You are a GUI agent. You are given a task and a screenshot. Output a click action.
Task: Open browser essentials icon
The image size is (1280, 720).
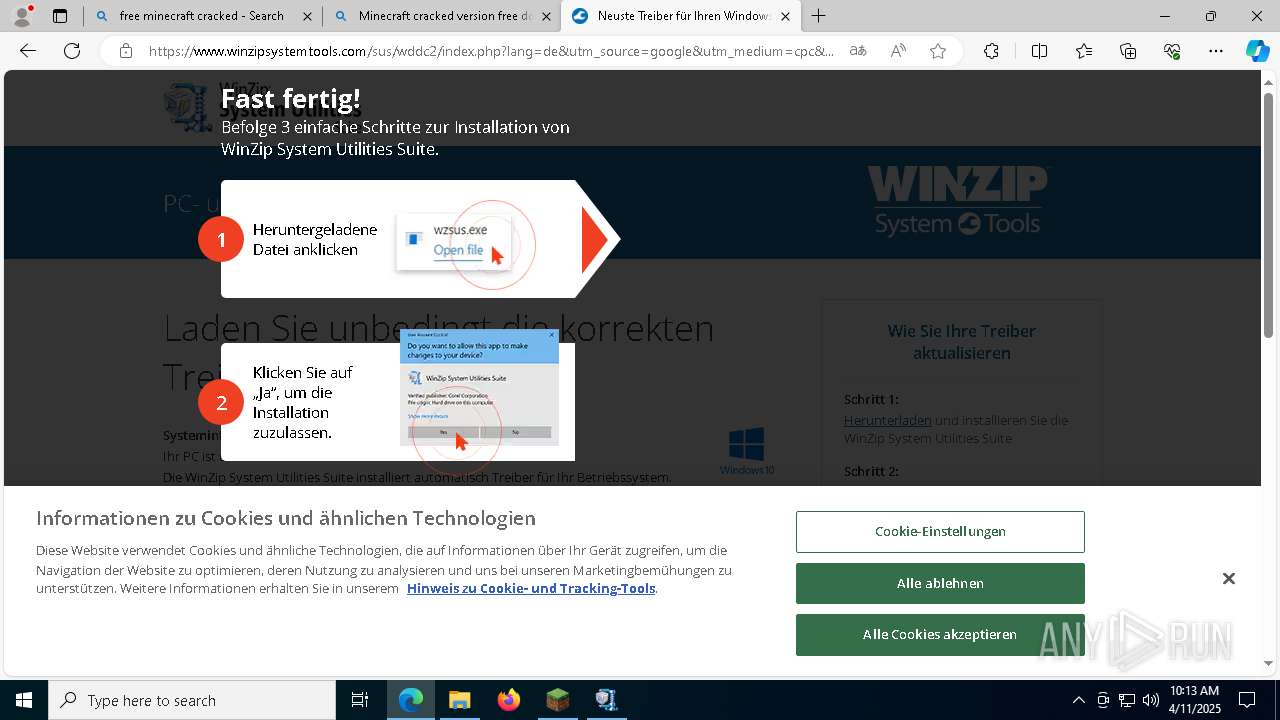[1172, 51]
